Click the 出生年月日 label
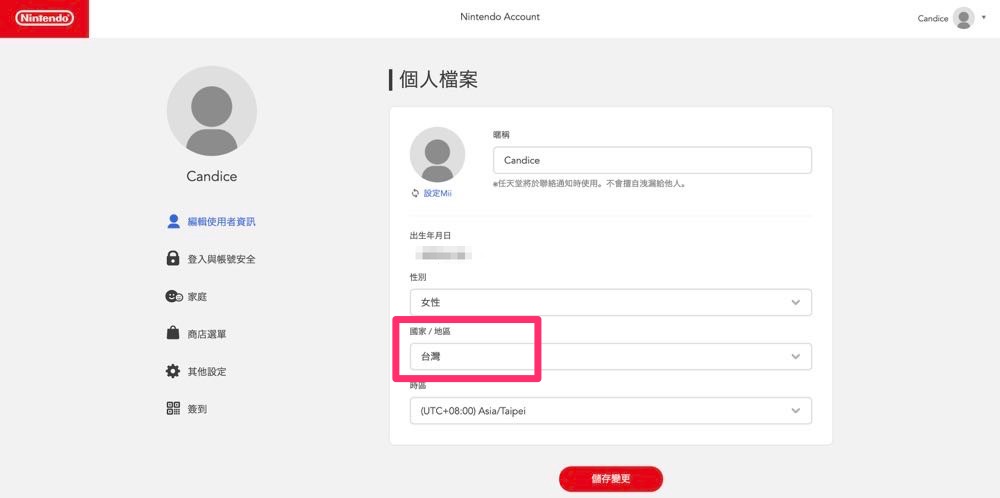 click(430, 235)
